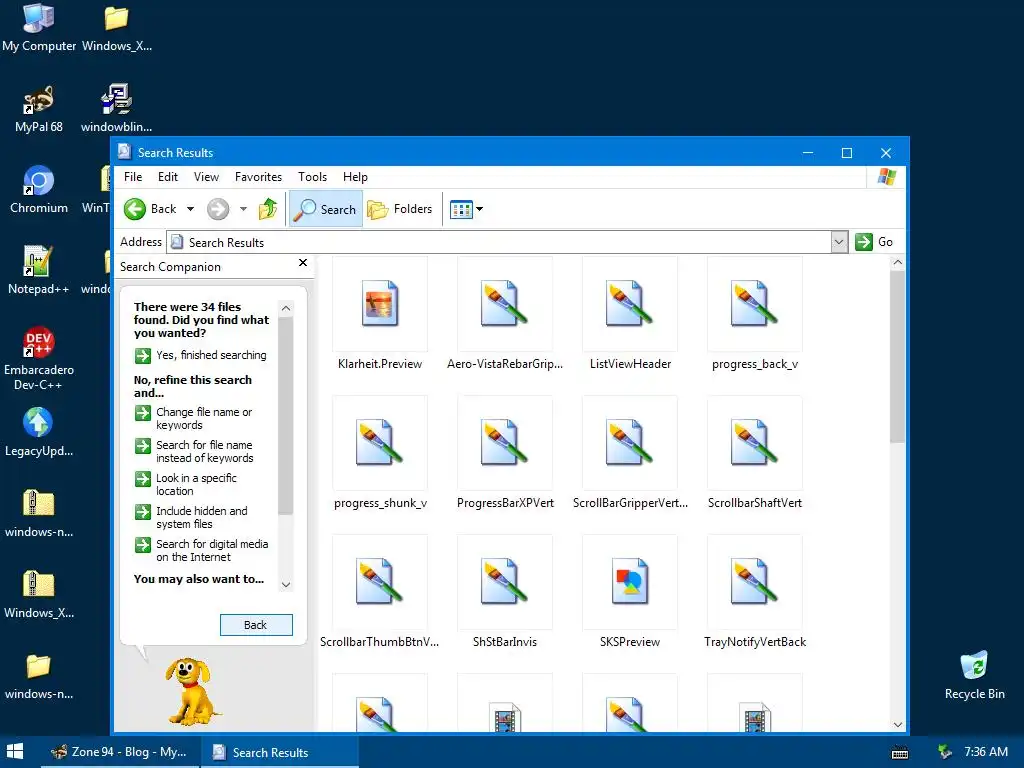The width and height of the screenshot is (1024, 768).
Task: Open the File menu
Action: click(133, 177)
